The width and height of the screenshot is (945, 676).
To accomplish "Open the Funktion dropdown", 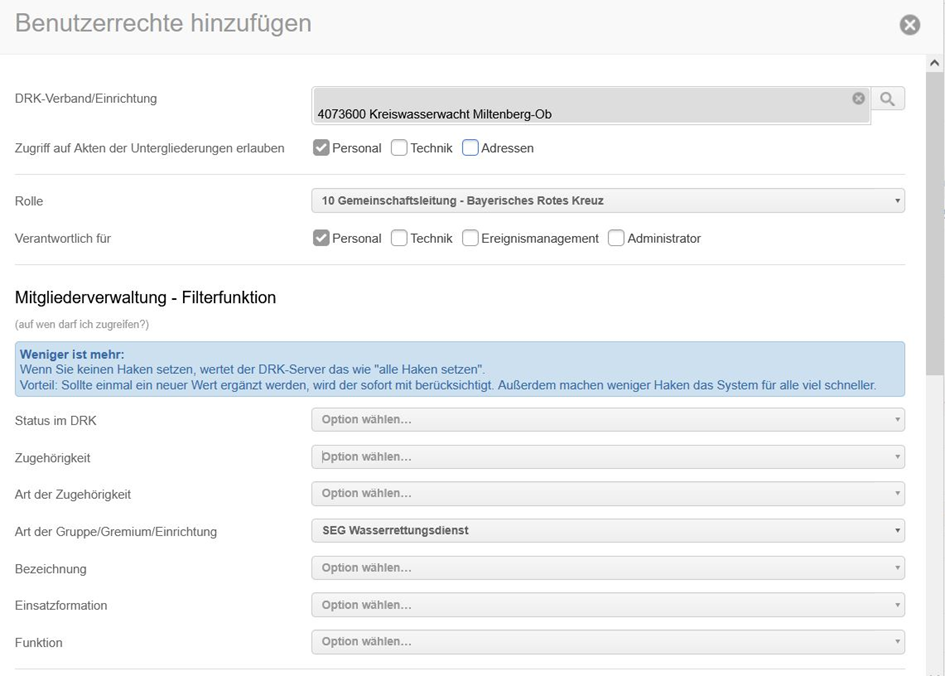I will point(607,642).
